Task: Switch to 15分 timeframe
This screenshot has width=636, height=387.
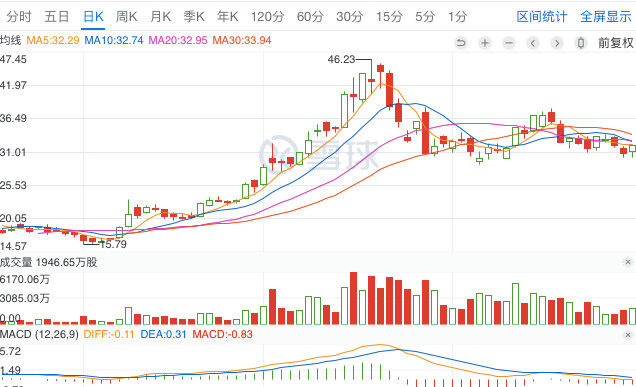Action: 389,17
